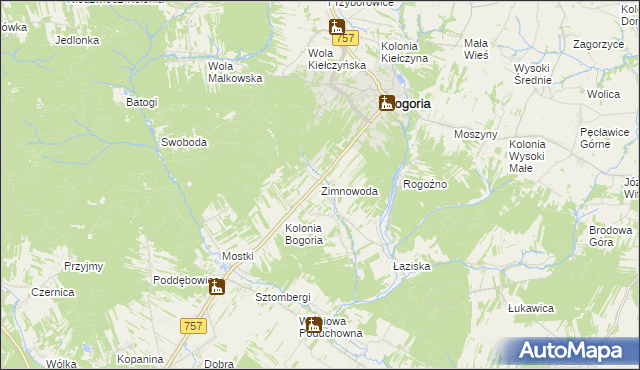Viewport: 640px width, 370px height.
Task: Select the Brodowa Góra label
Action: point(610,236)
